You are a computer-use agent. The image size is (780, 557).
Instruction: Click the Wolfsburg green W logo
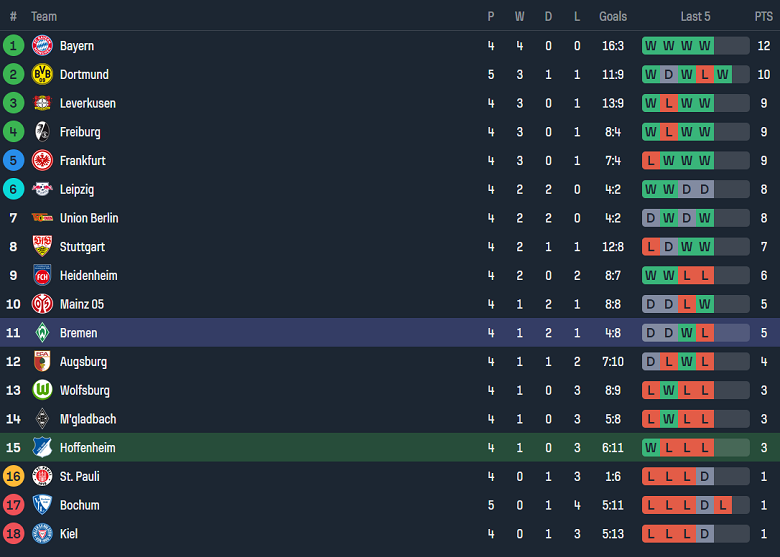click(42, 390)
